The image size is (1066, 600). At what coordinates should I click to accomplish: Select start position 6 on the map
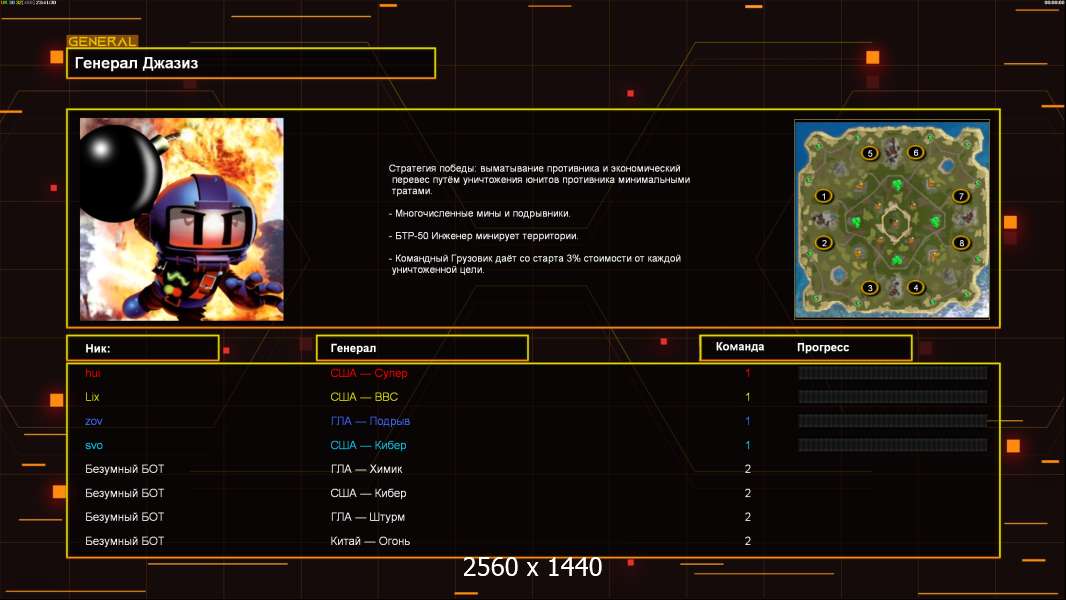pyautogui.click(x=915, y=153)
